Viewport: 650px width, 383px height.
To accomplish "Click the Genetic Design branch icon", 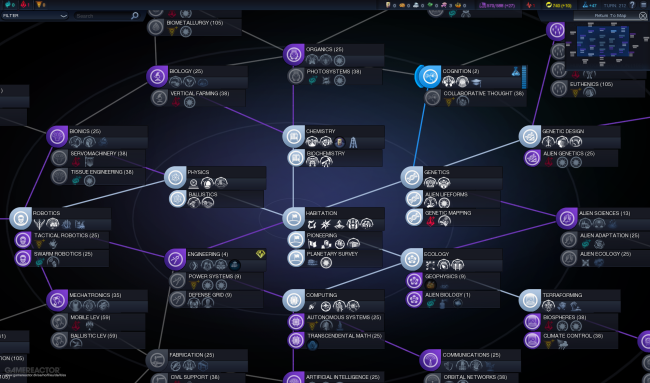I will pos(530,136).
